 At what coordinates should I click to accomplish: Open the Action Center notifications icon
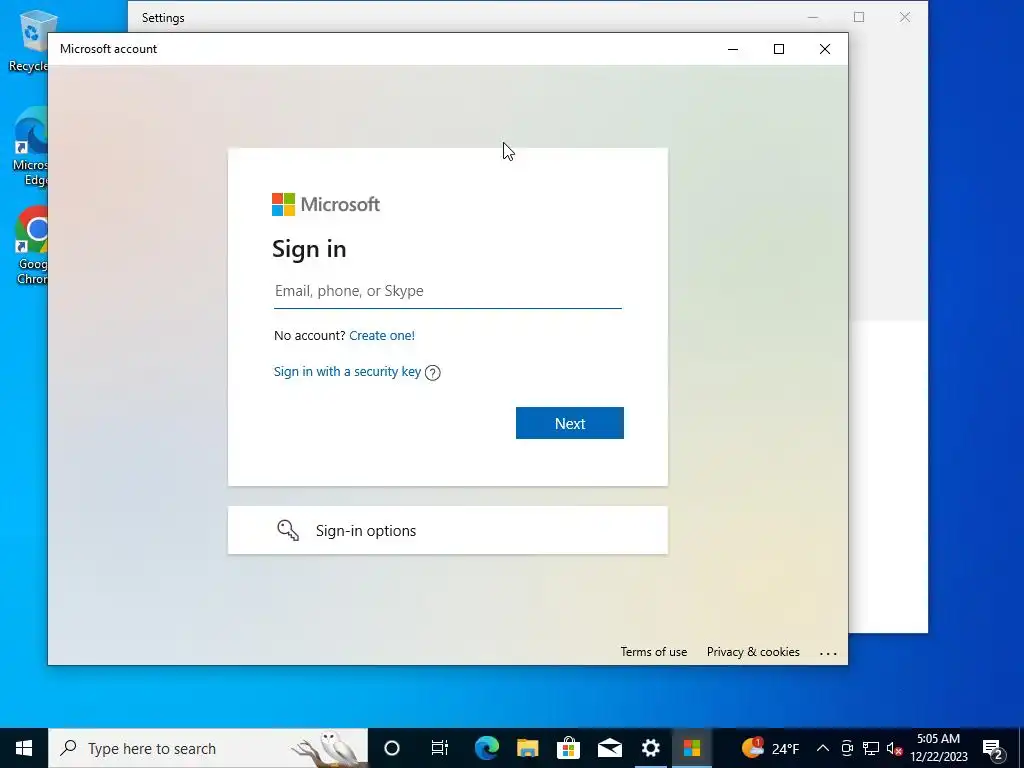point(993,748)
